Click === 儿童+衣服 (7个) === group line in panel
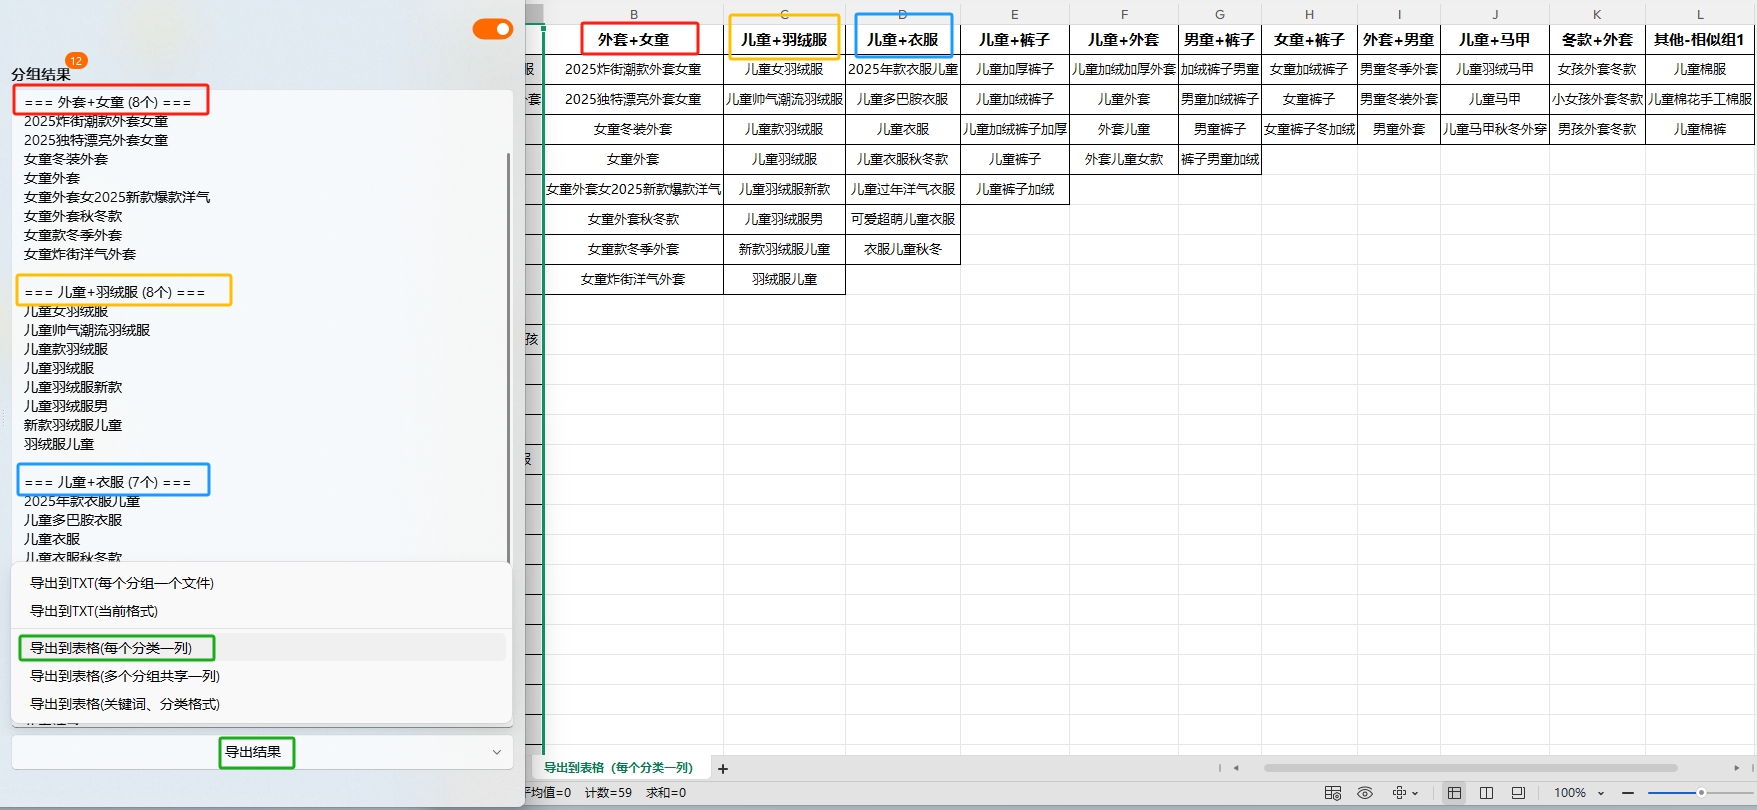This screenshot has height=810, width=1757. pos(108,482)
